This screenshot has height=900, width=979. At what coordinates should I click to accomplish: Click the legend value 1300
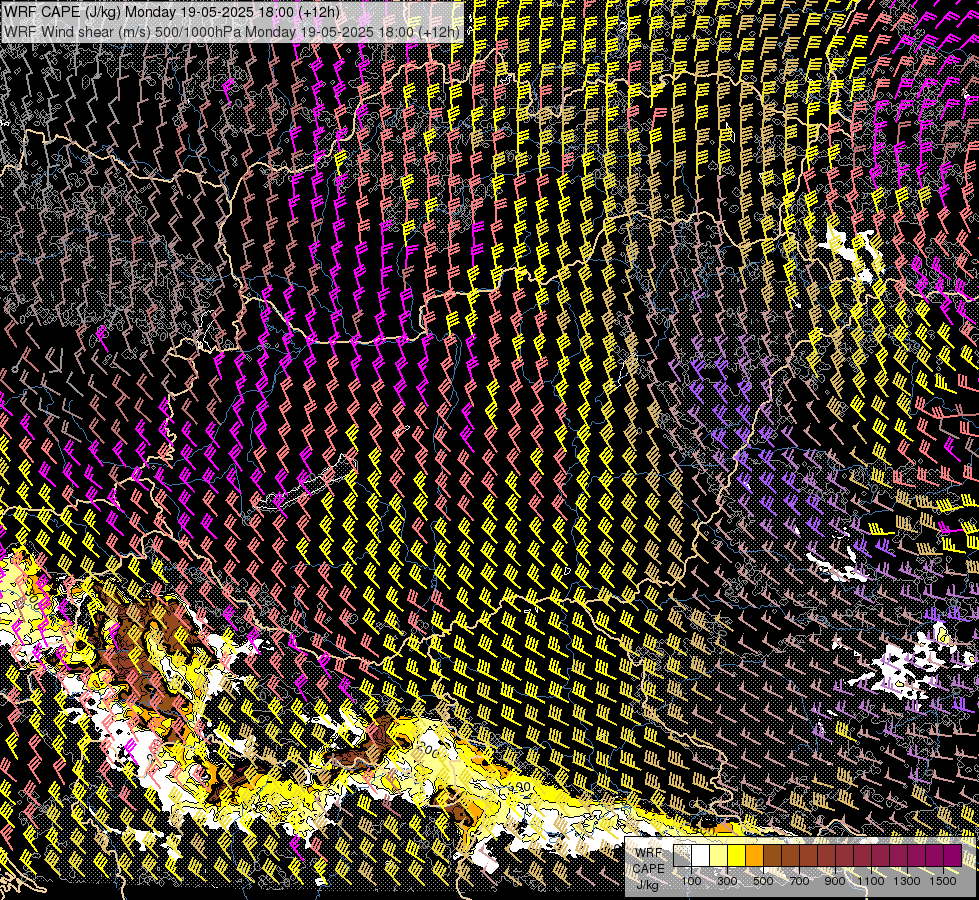point(907,881)
